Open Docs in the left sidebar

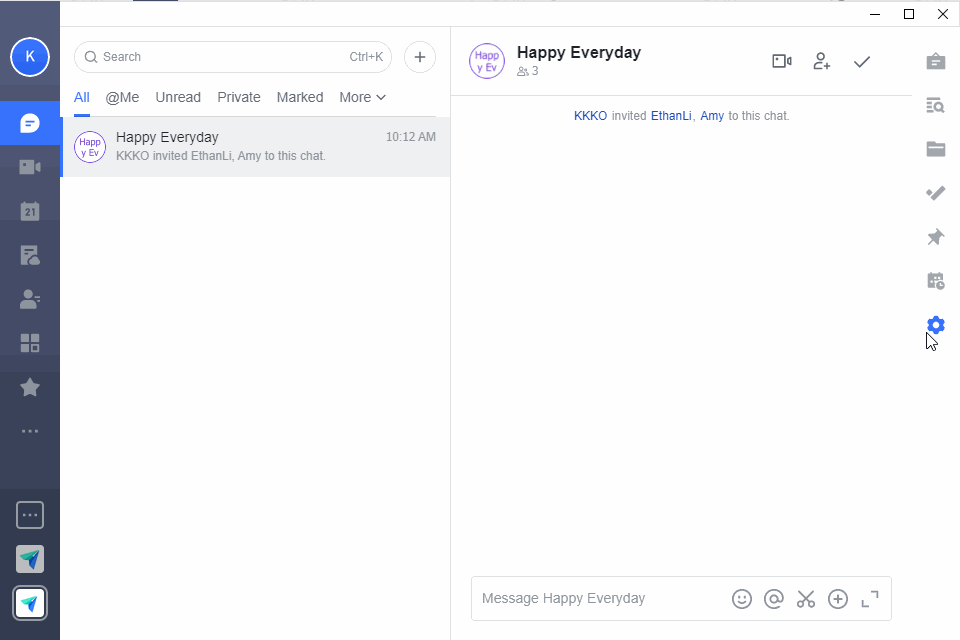[x=30, y=255]
